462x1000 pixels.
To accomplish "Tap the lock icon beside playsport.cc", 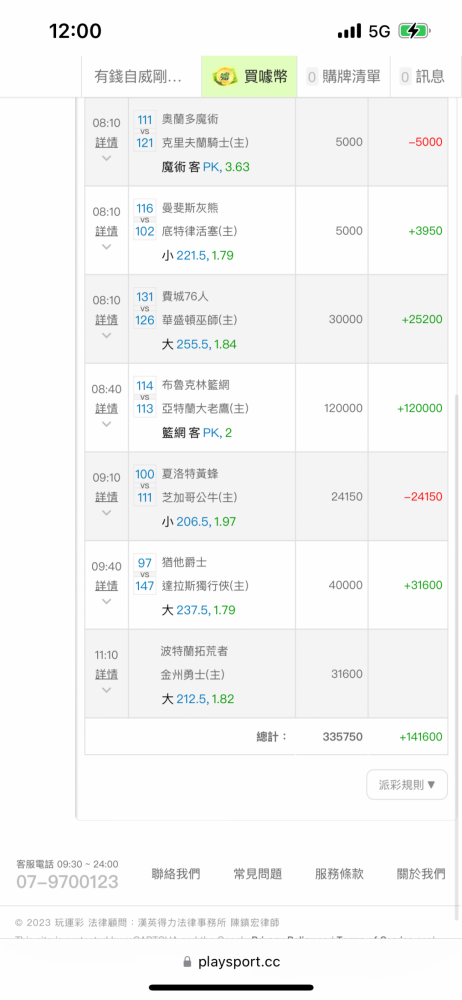I will (x=188, y=962).
